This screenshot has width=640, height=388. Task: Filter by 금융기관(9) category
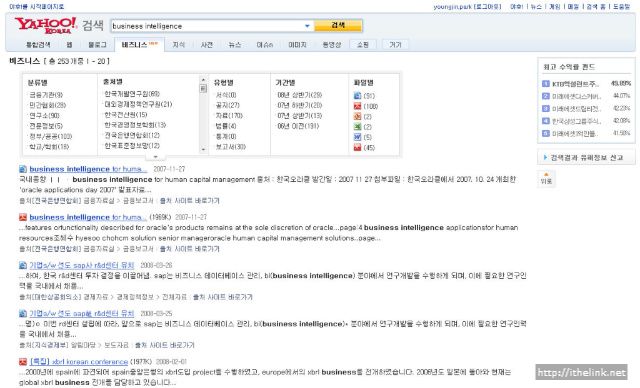46,95
